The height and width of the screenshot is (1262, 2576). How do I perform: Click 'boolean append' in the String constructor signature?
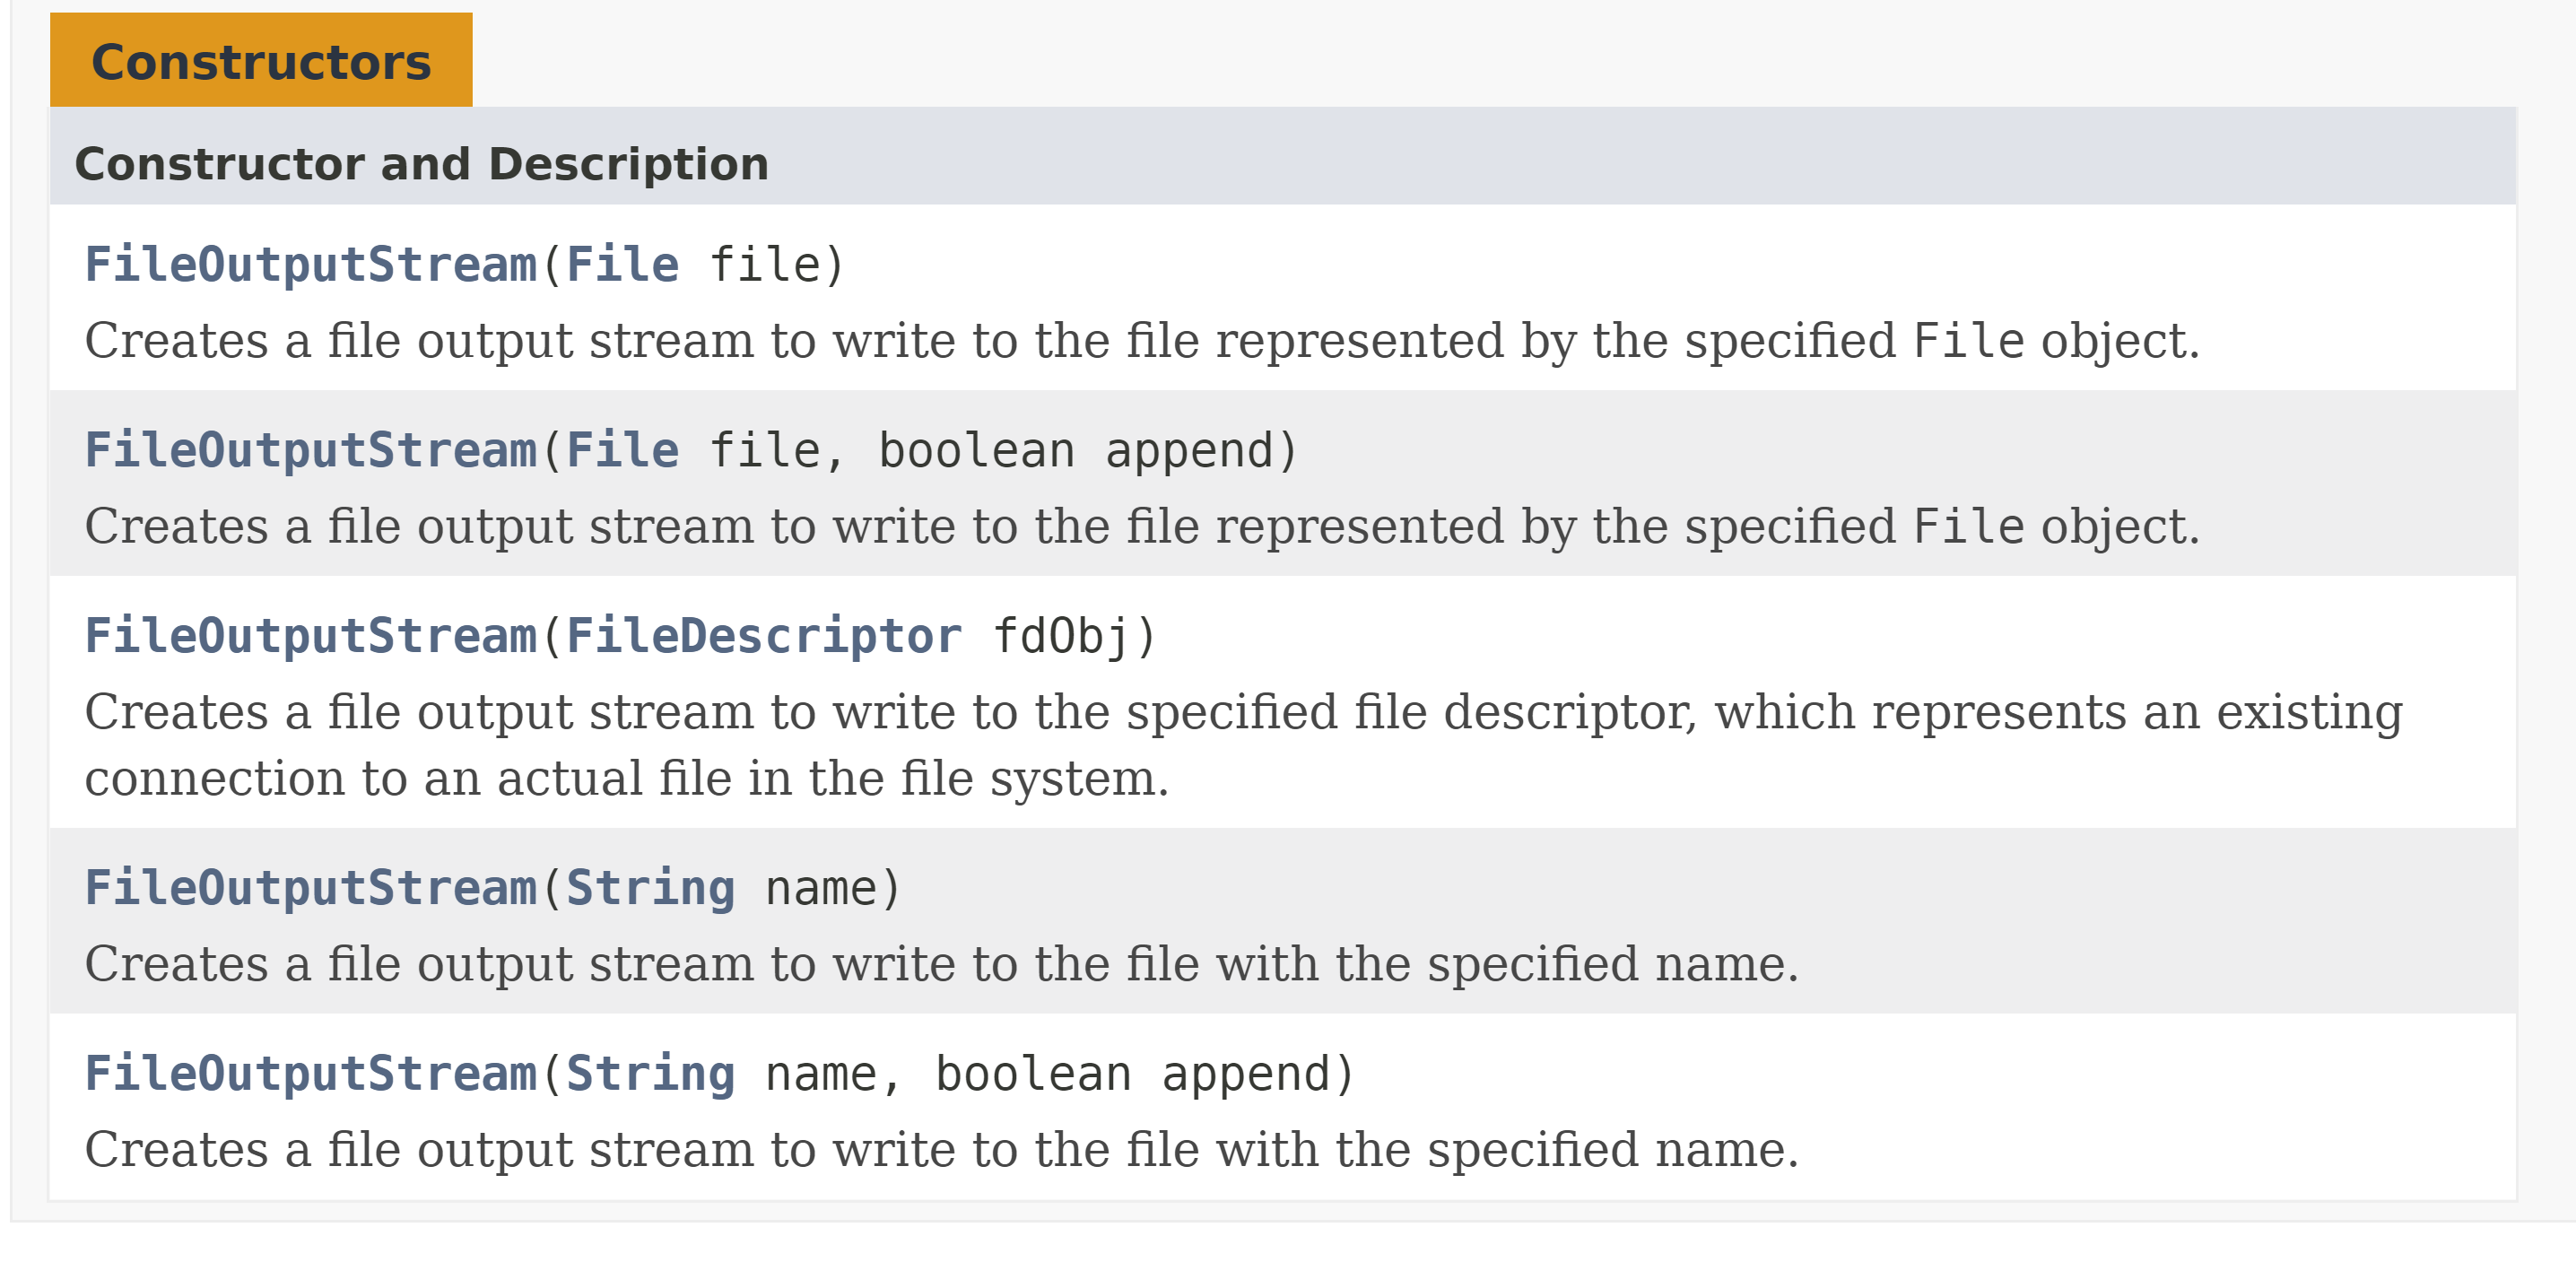tap(1132, 1074)
